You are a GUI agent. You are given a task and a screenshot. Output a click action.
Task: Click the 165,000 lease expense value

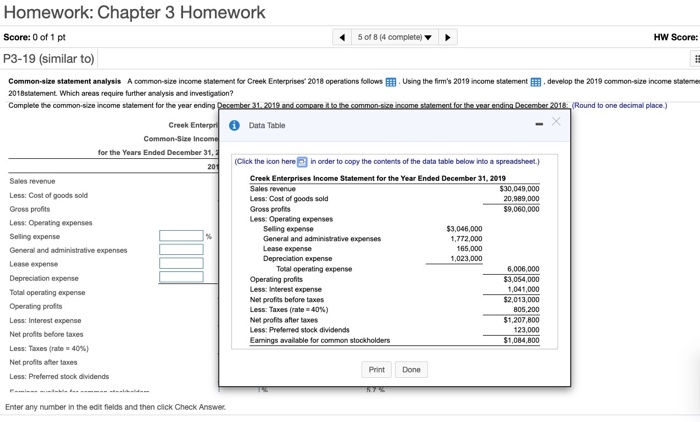[469, 249]
